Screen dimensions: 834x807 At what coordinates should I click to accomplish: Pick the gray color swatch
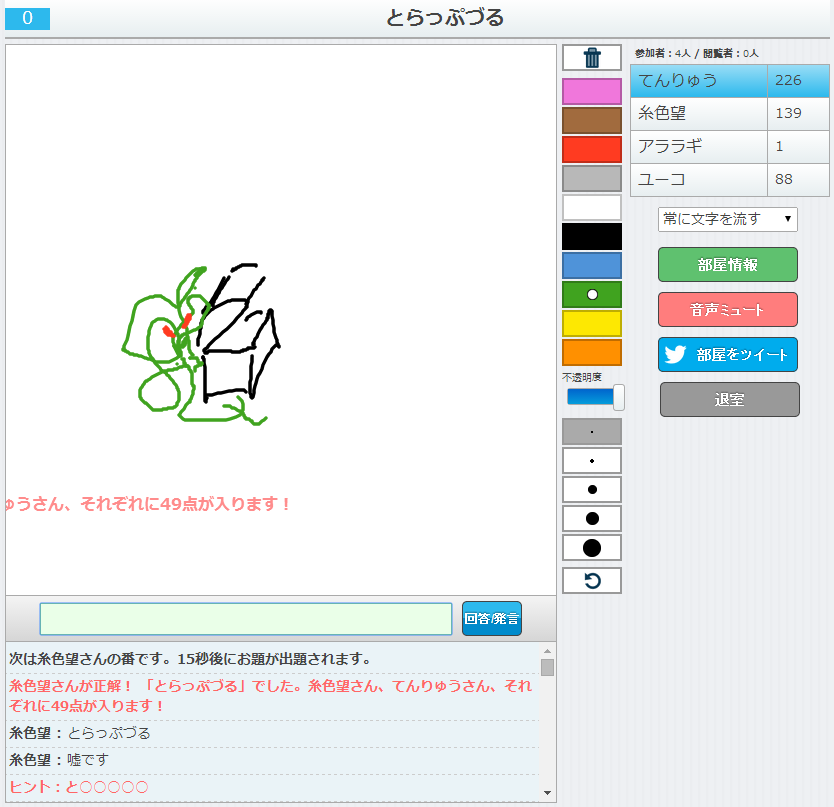(591, 178)
